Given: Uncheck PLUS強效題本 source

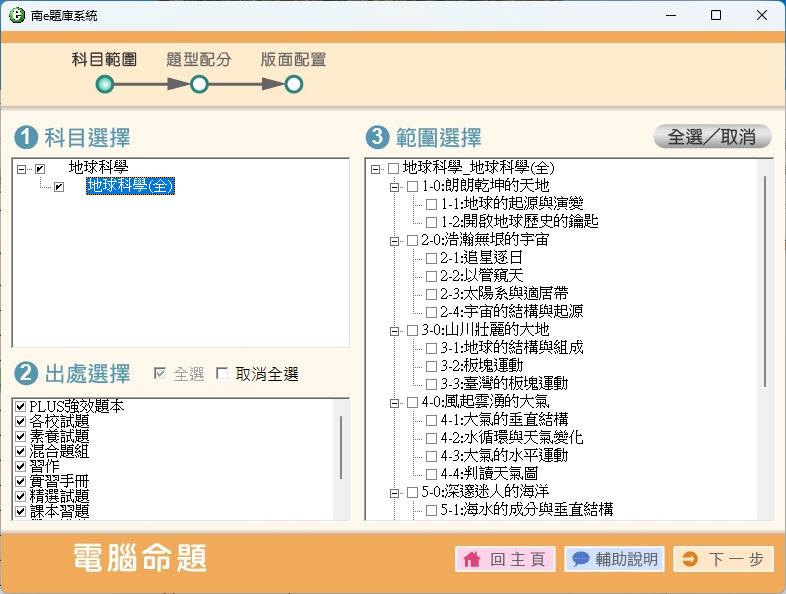Looking at the screenshot, I should click(x=21, y=406).
